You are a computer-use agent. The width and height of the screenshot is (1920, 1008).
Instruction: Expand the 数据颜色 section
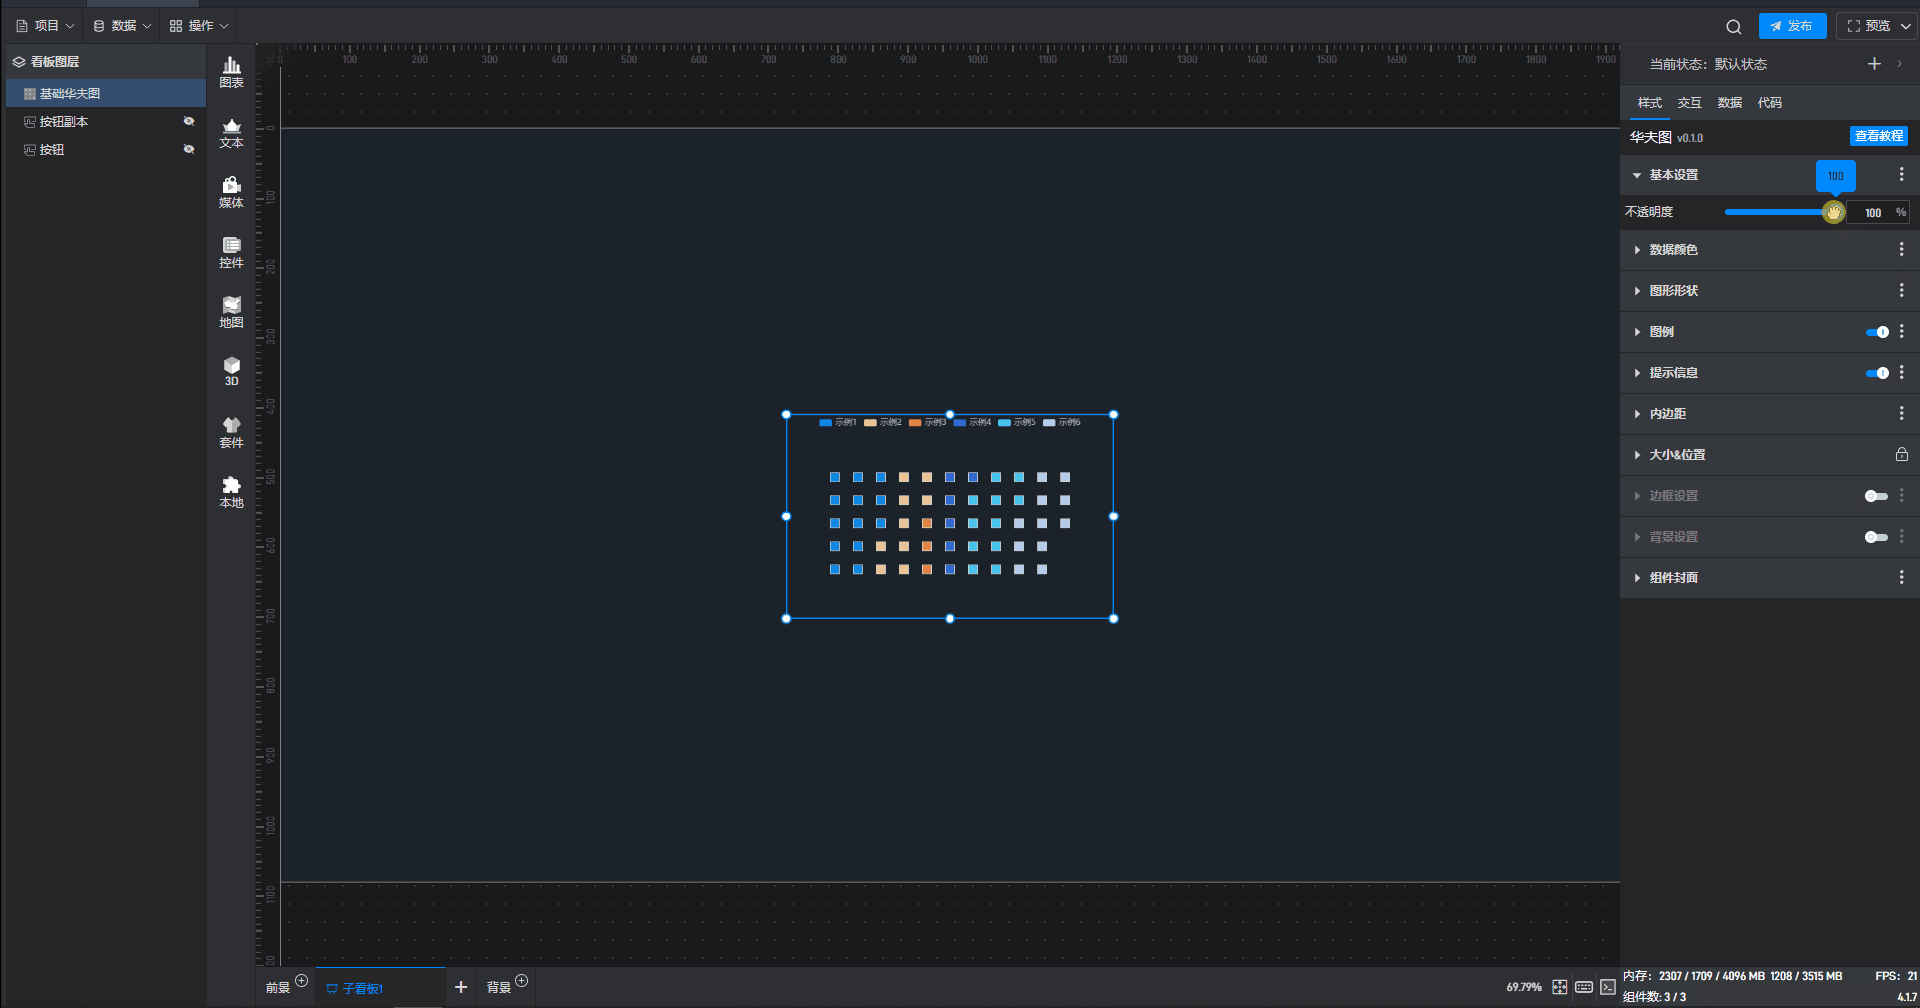pos(1673,250)
